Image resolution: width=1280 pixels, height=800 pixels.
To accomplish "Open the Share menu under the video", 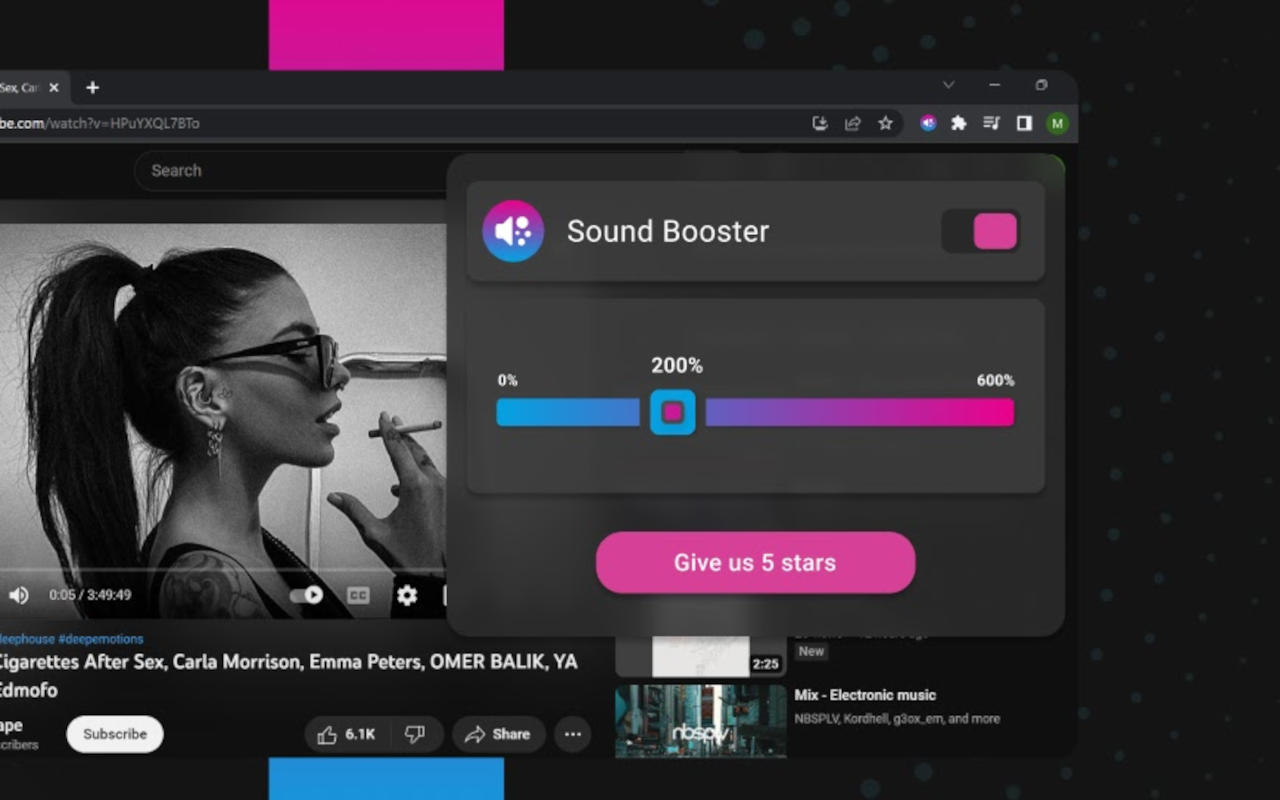I will point(498,734).
